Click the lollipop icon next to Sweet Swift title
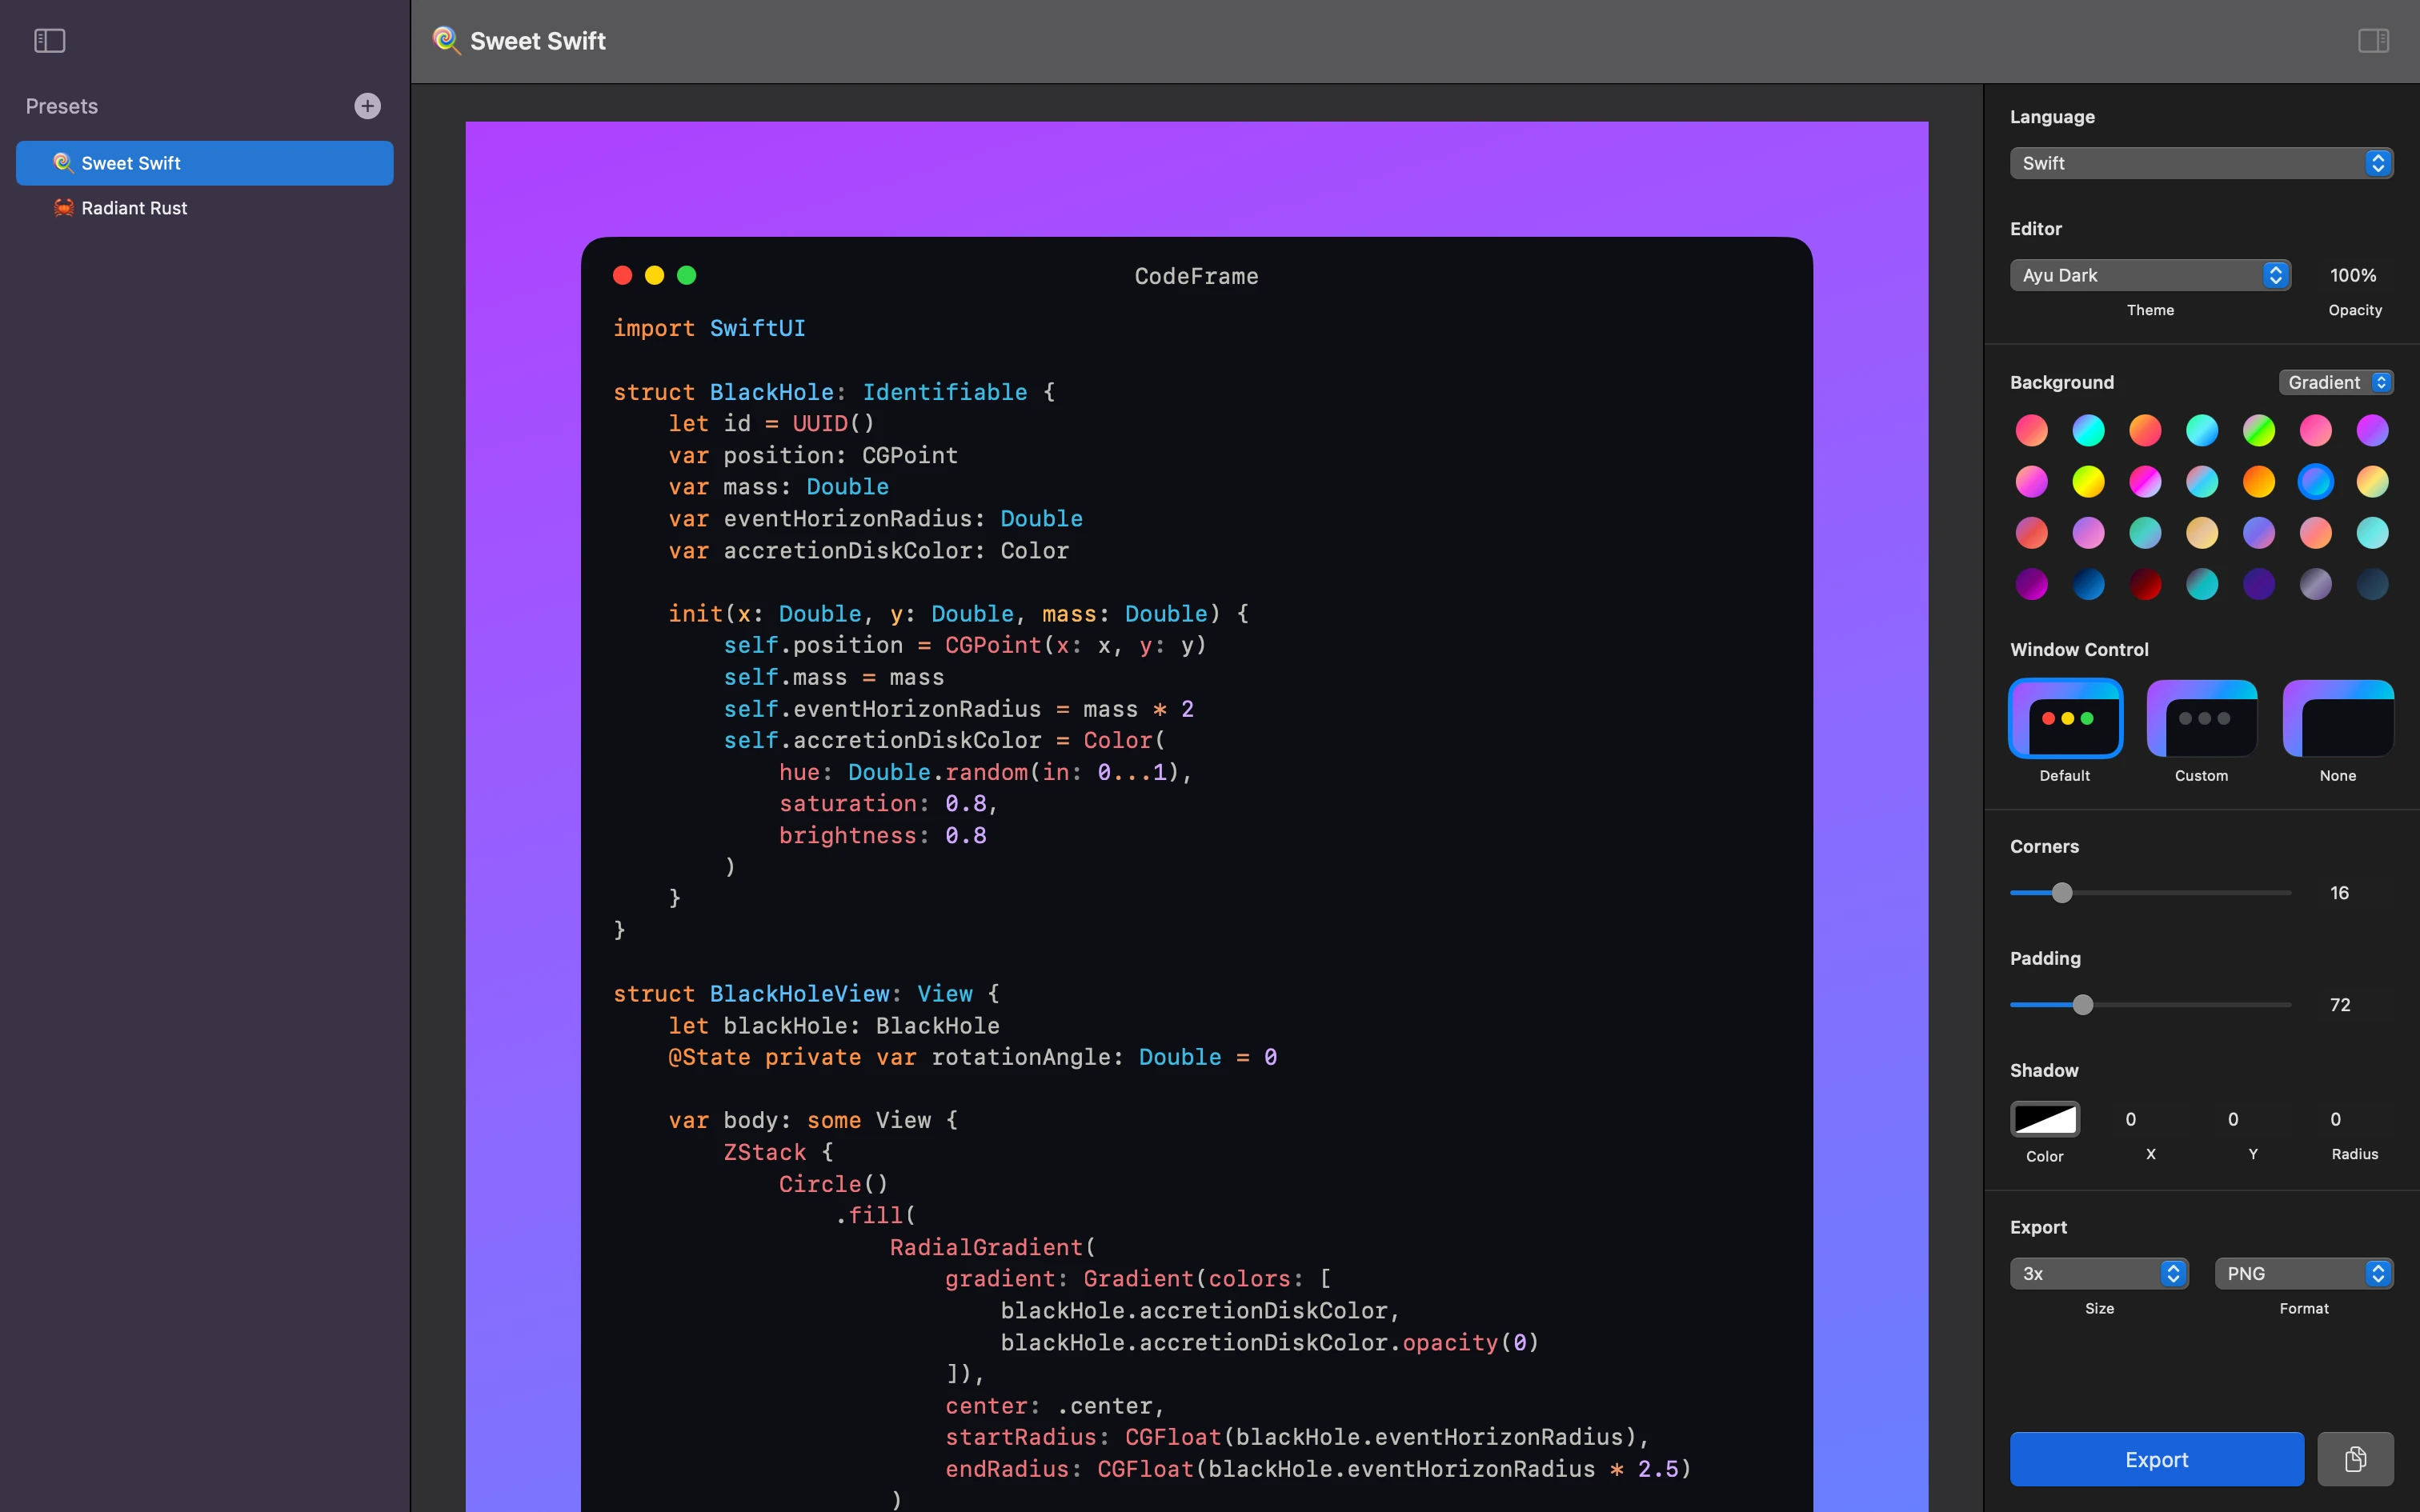The width and height of the screenshot is (2420, 1512). click(x=446, y=41)
